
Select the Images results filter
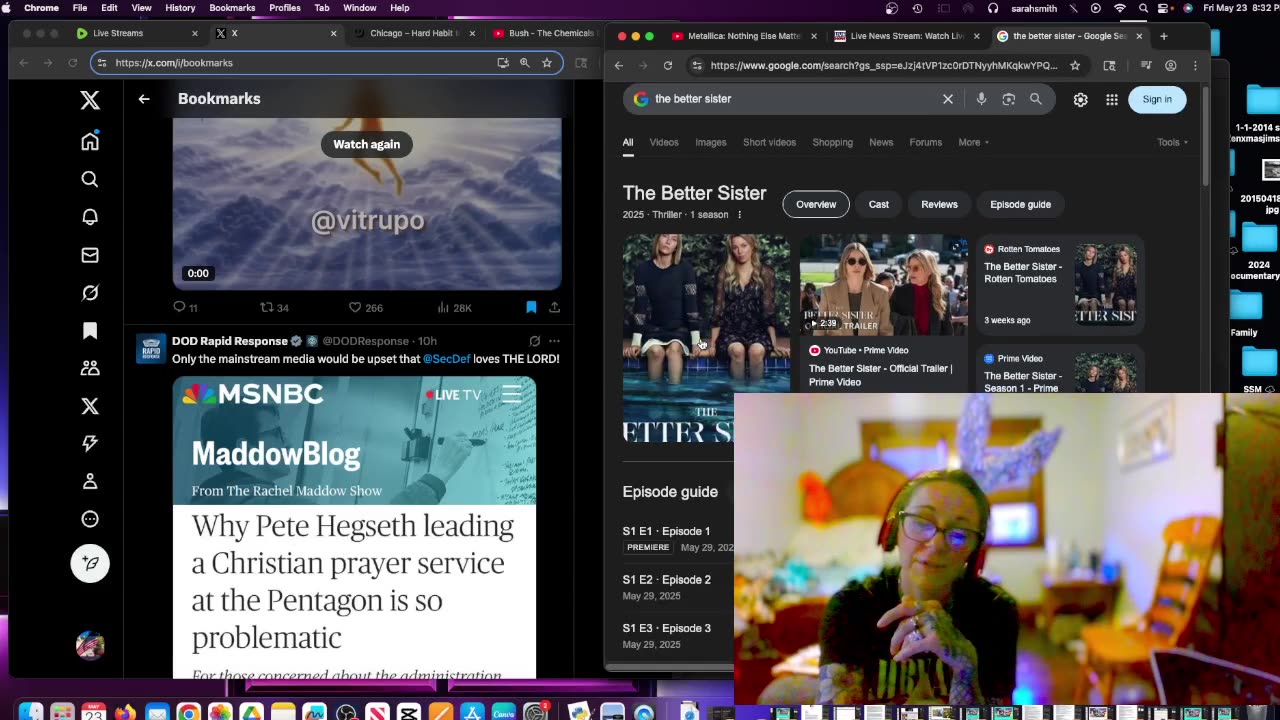(x=711, y=142)
